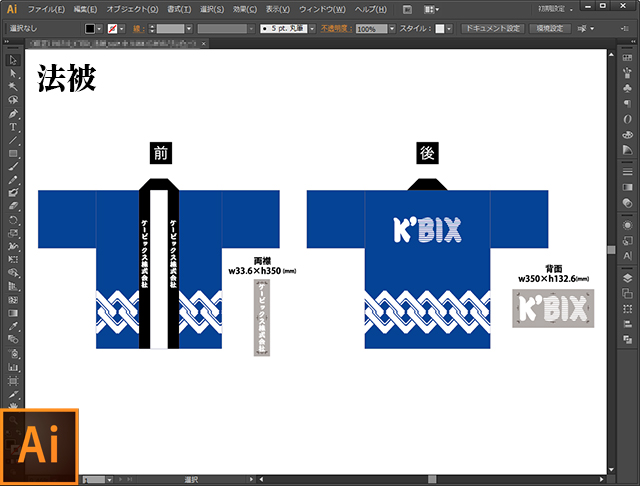This screenshot has width=640, height=486.
Task: Select the Free Transform tool
Action: pos(13,260)
